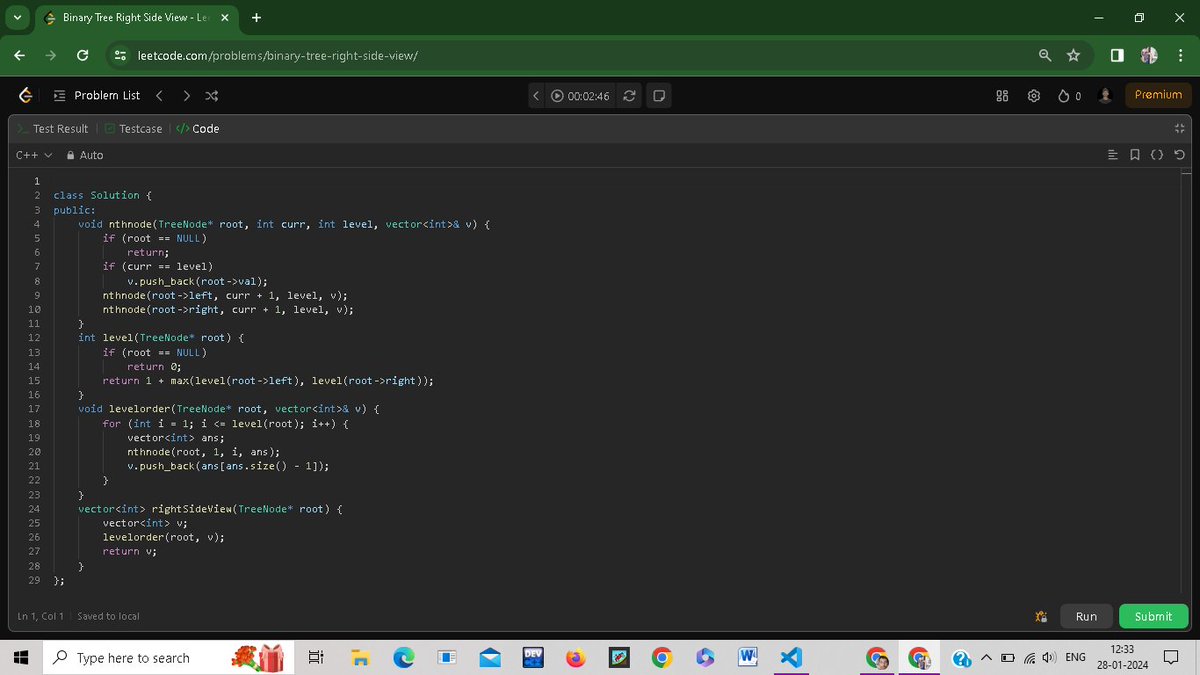Click the Premium button
Viewport: 1200px width, 675px height.
(1158, 95)
